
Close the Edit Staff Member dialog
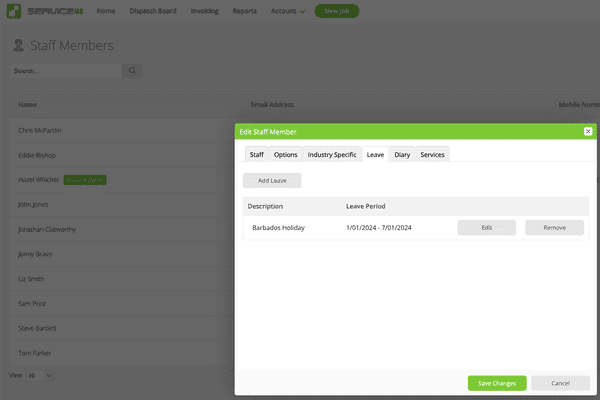pos(588,131)
